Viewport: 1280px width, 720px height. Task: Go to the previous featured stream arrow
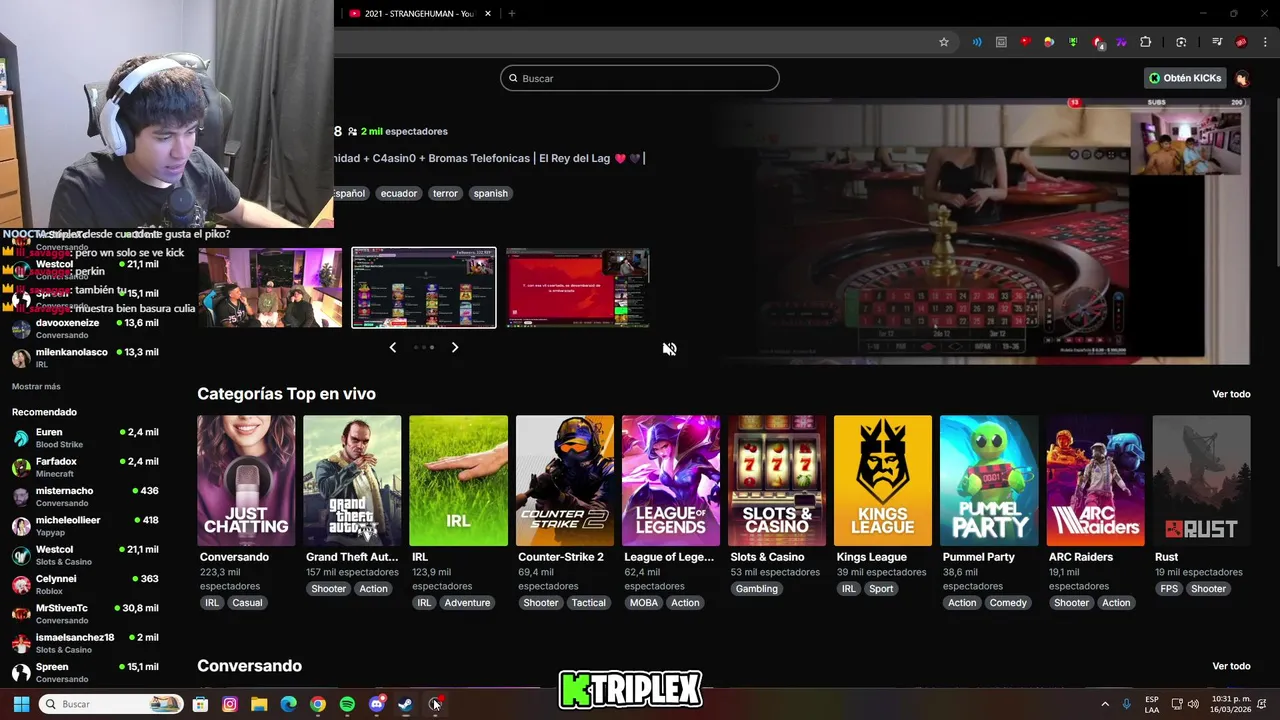pos(392,347)
